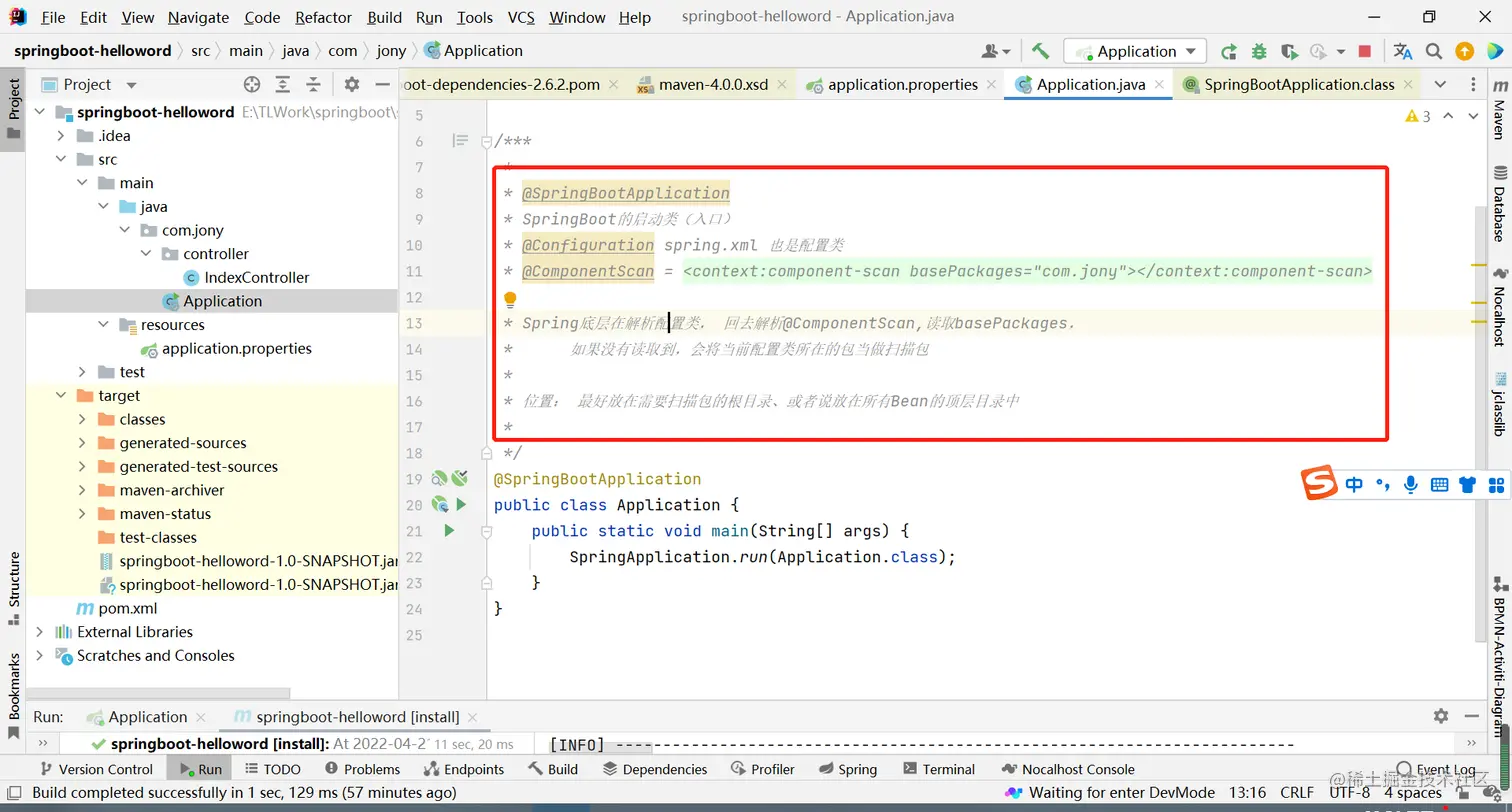
Task: Open Search Everywhere magnifier icon
Action: pyautogui.click(x=1434, y=51)
